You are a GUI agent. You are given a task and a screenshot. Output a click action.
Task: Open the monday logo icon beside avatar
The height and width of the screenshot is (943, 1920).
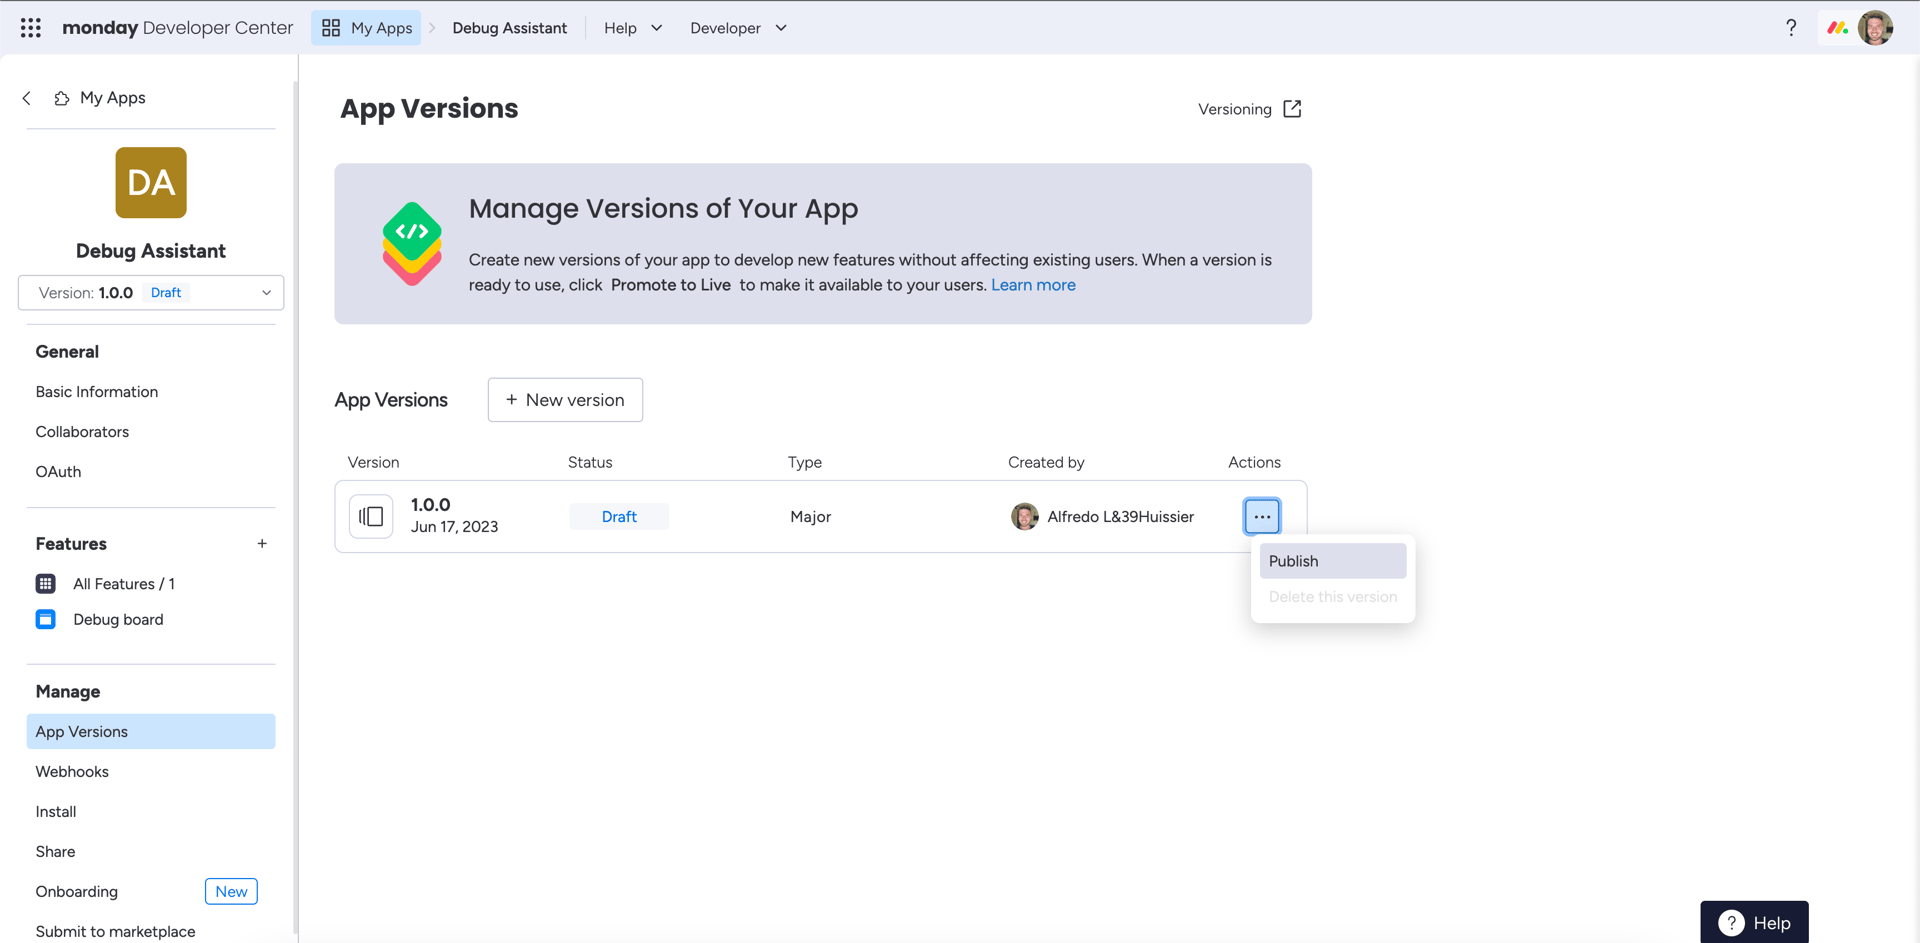[1837, 28]
